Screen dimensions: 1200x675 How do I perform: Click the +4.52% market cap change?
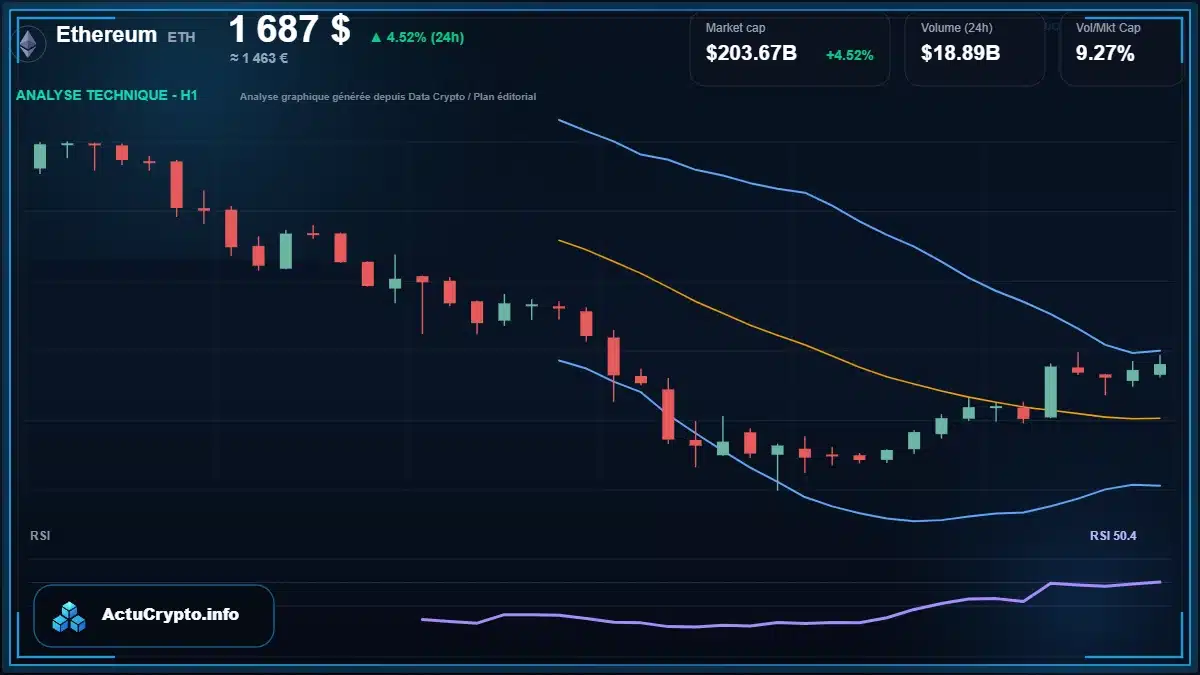[x=850, y=55]
